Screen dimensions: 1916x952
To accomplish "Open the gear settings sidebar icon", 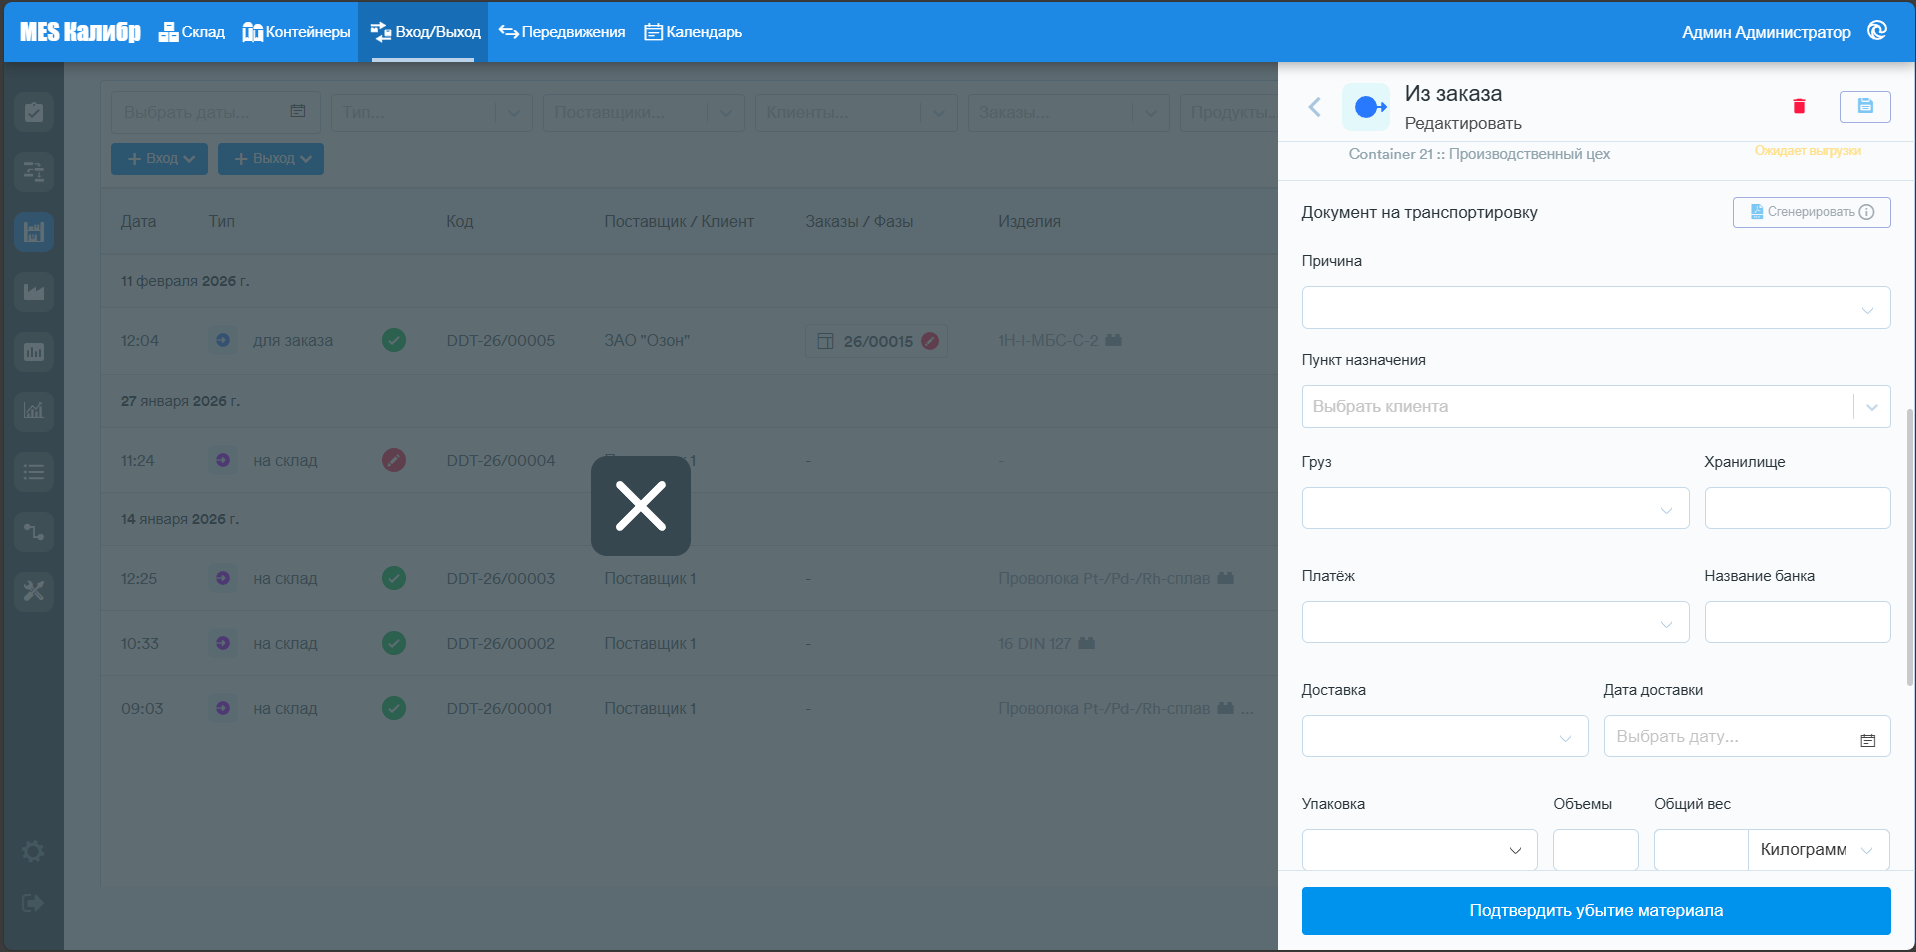I will [33, 851].
